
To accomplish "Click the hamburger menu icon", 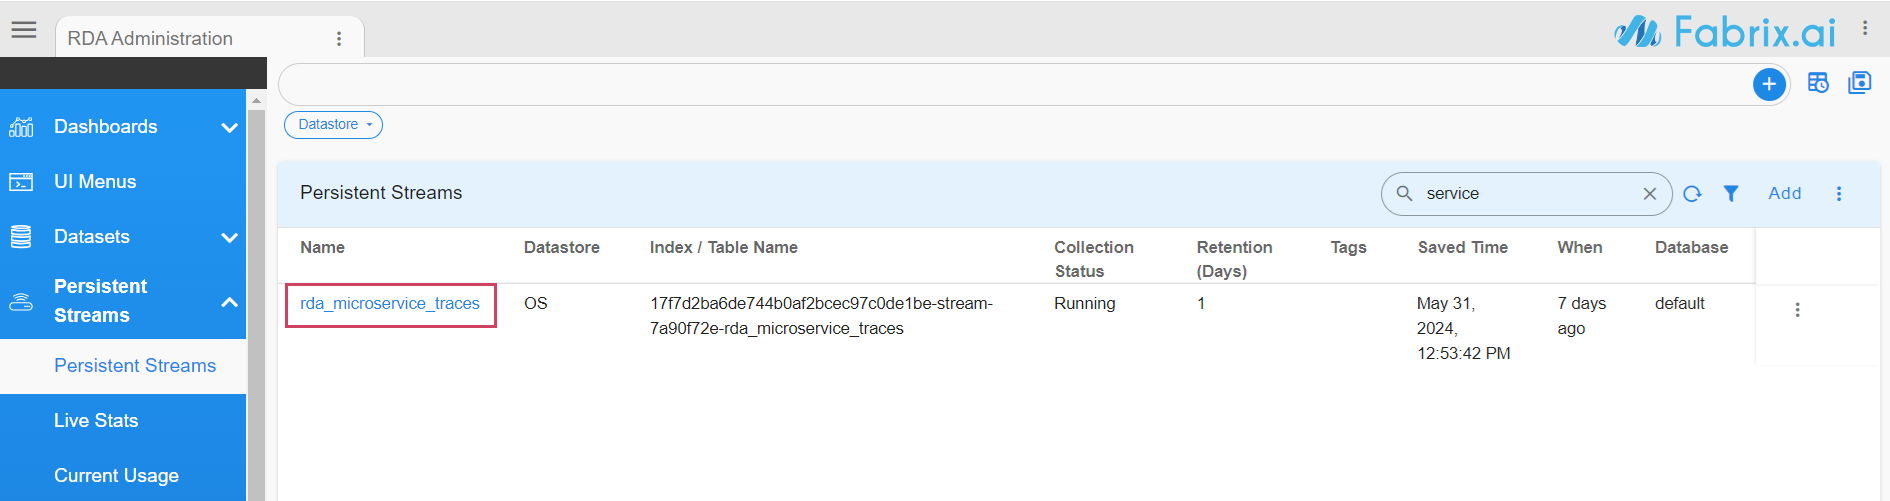I will tap(24, 30).
